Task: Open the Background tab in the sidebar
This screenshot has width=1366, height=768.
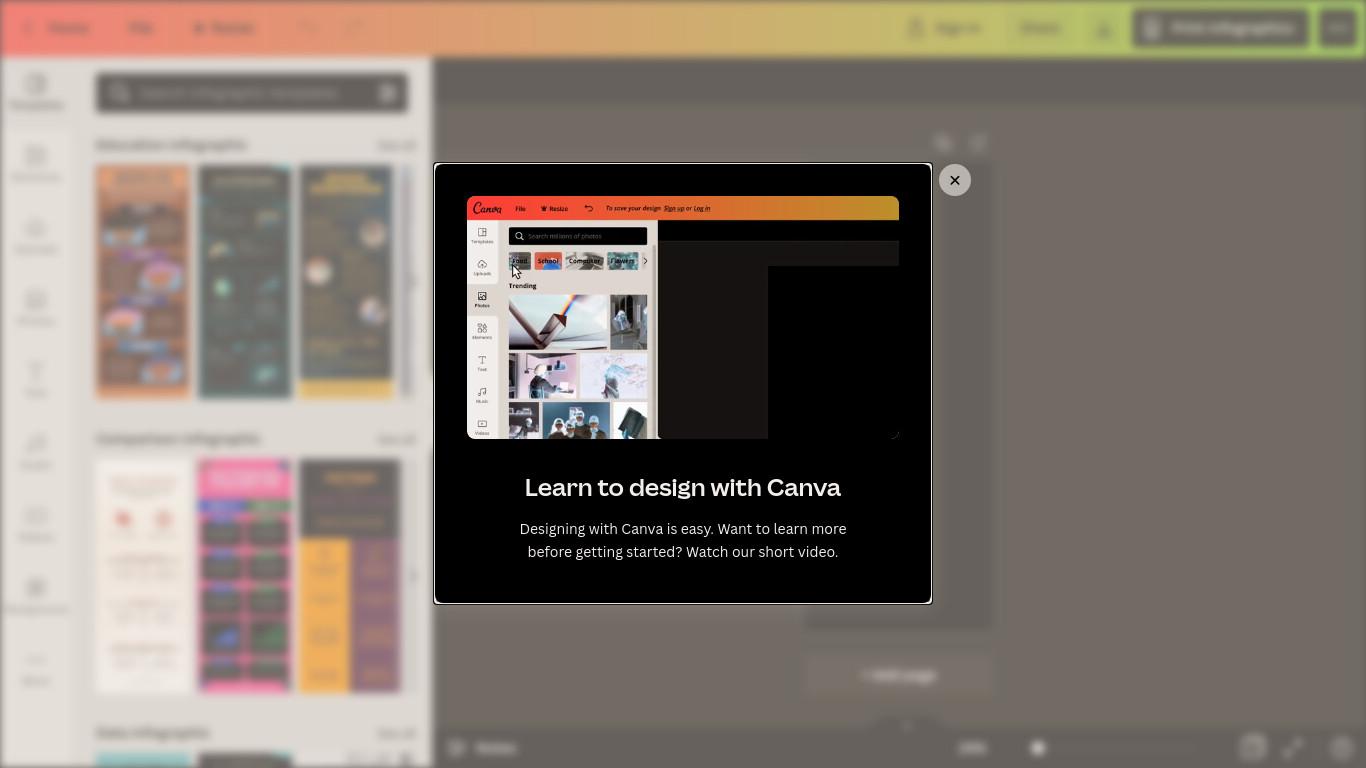Action: tap(36, 596)
